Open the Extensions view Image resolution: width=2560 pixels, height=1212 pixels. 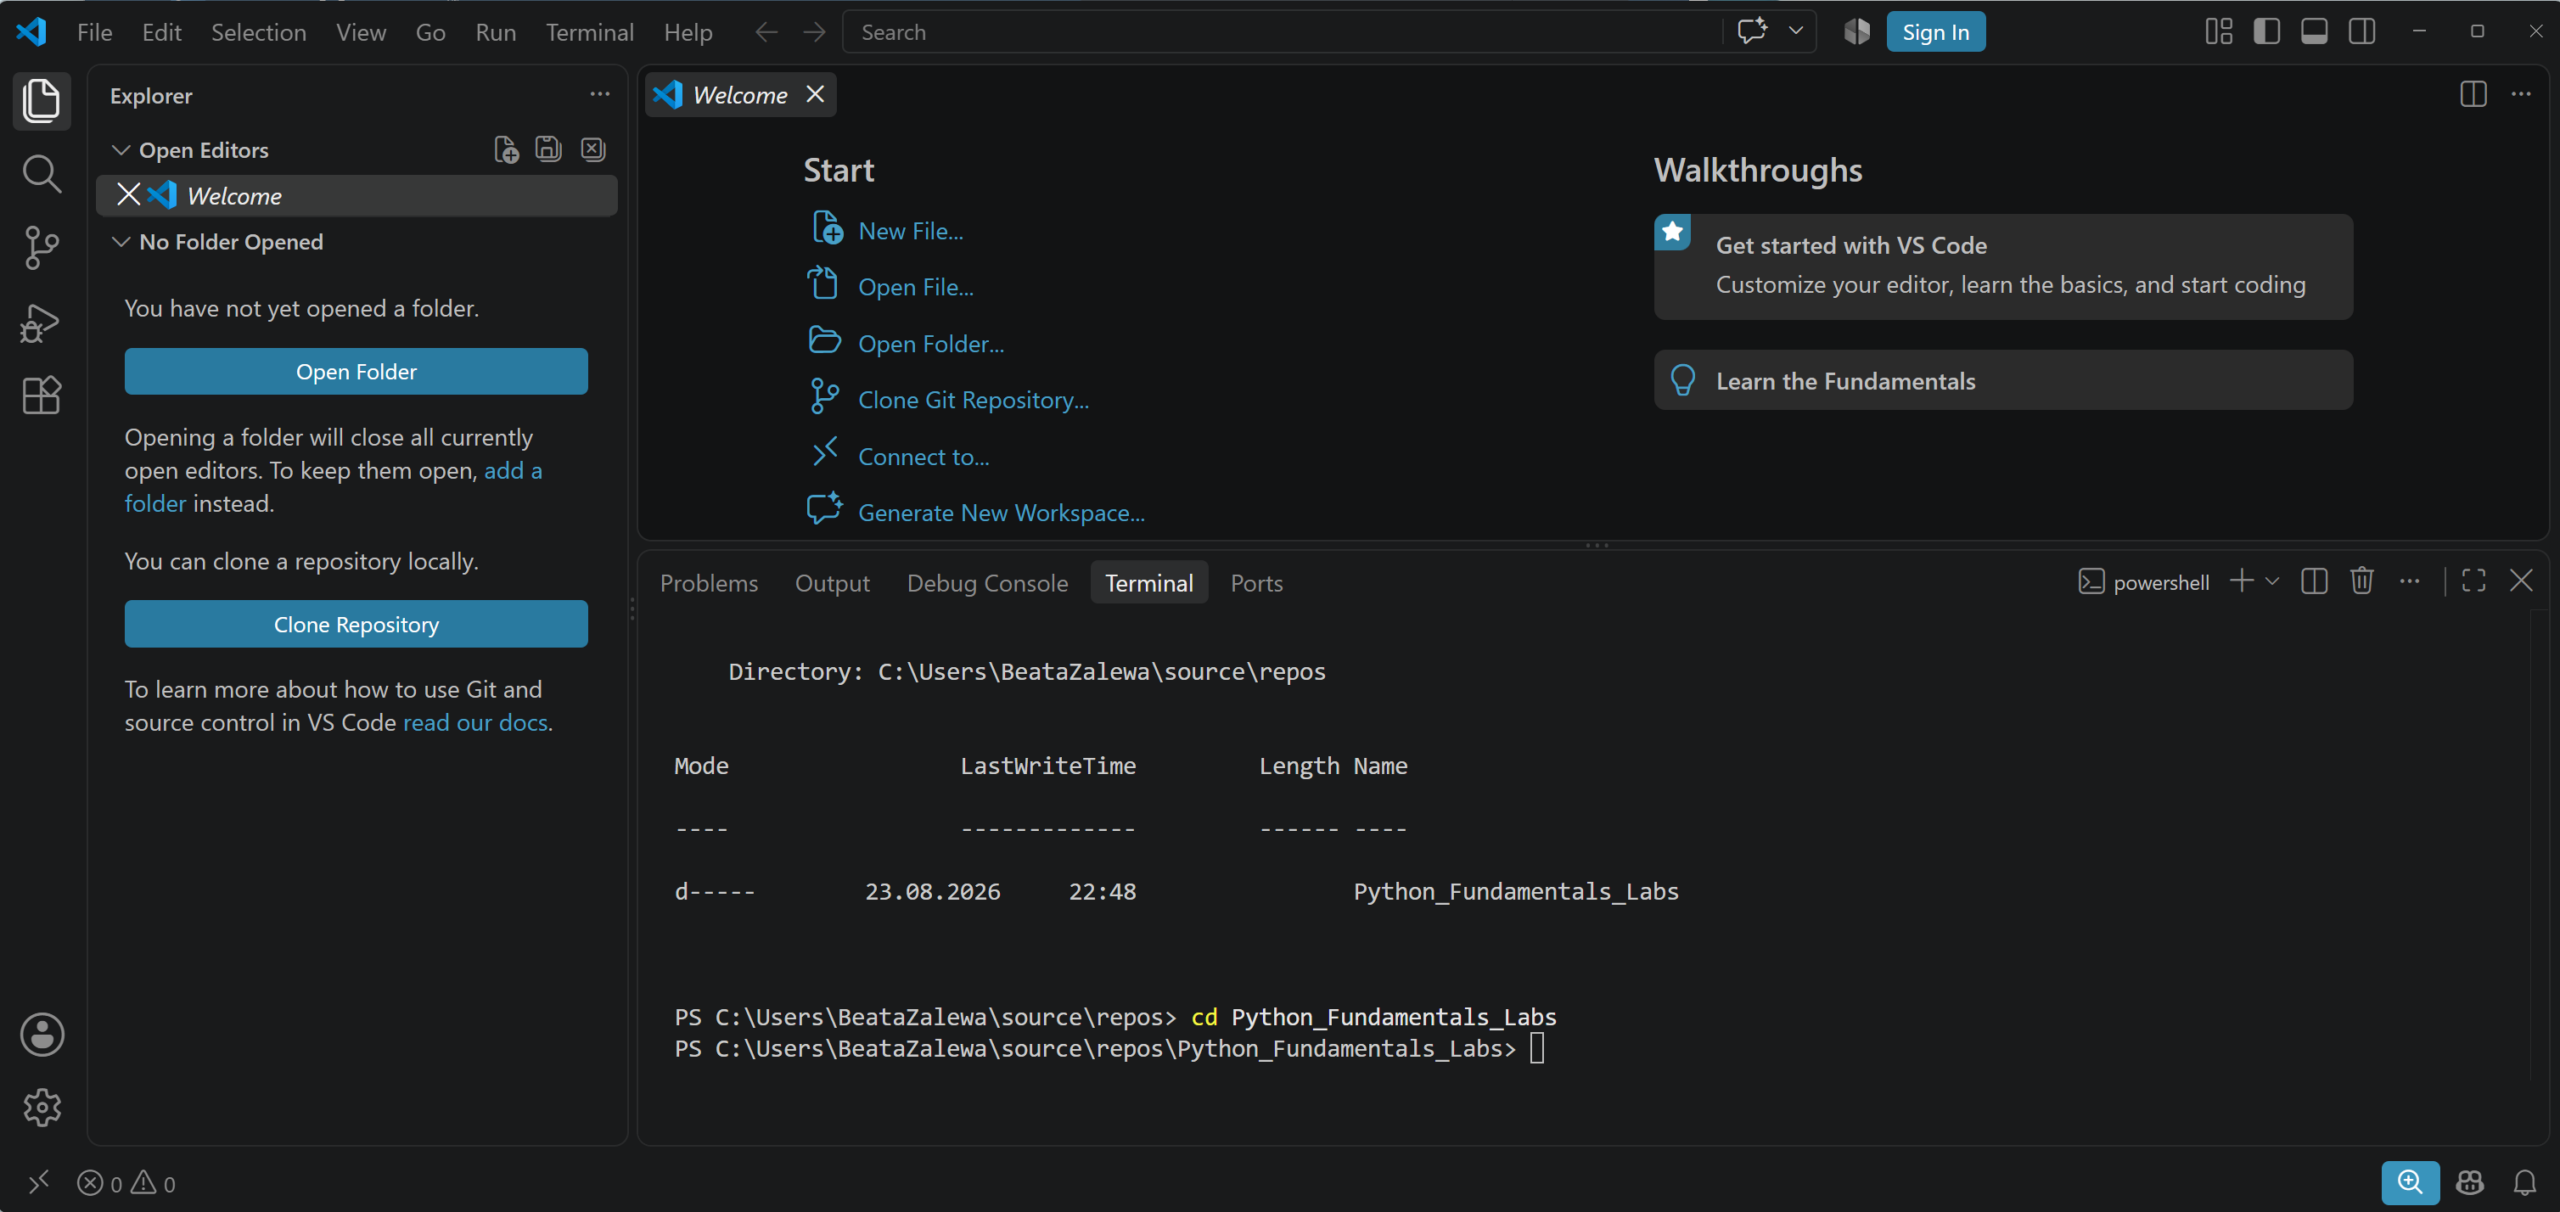[41, 396]
